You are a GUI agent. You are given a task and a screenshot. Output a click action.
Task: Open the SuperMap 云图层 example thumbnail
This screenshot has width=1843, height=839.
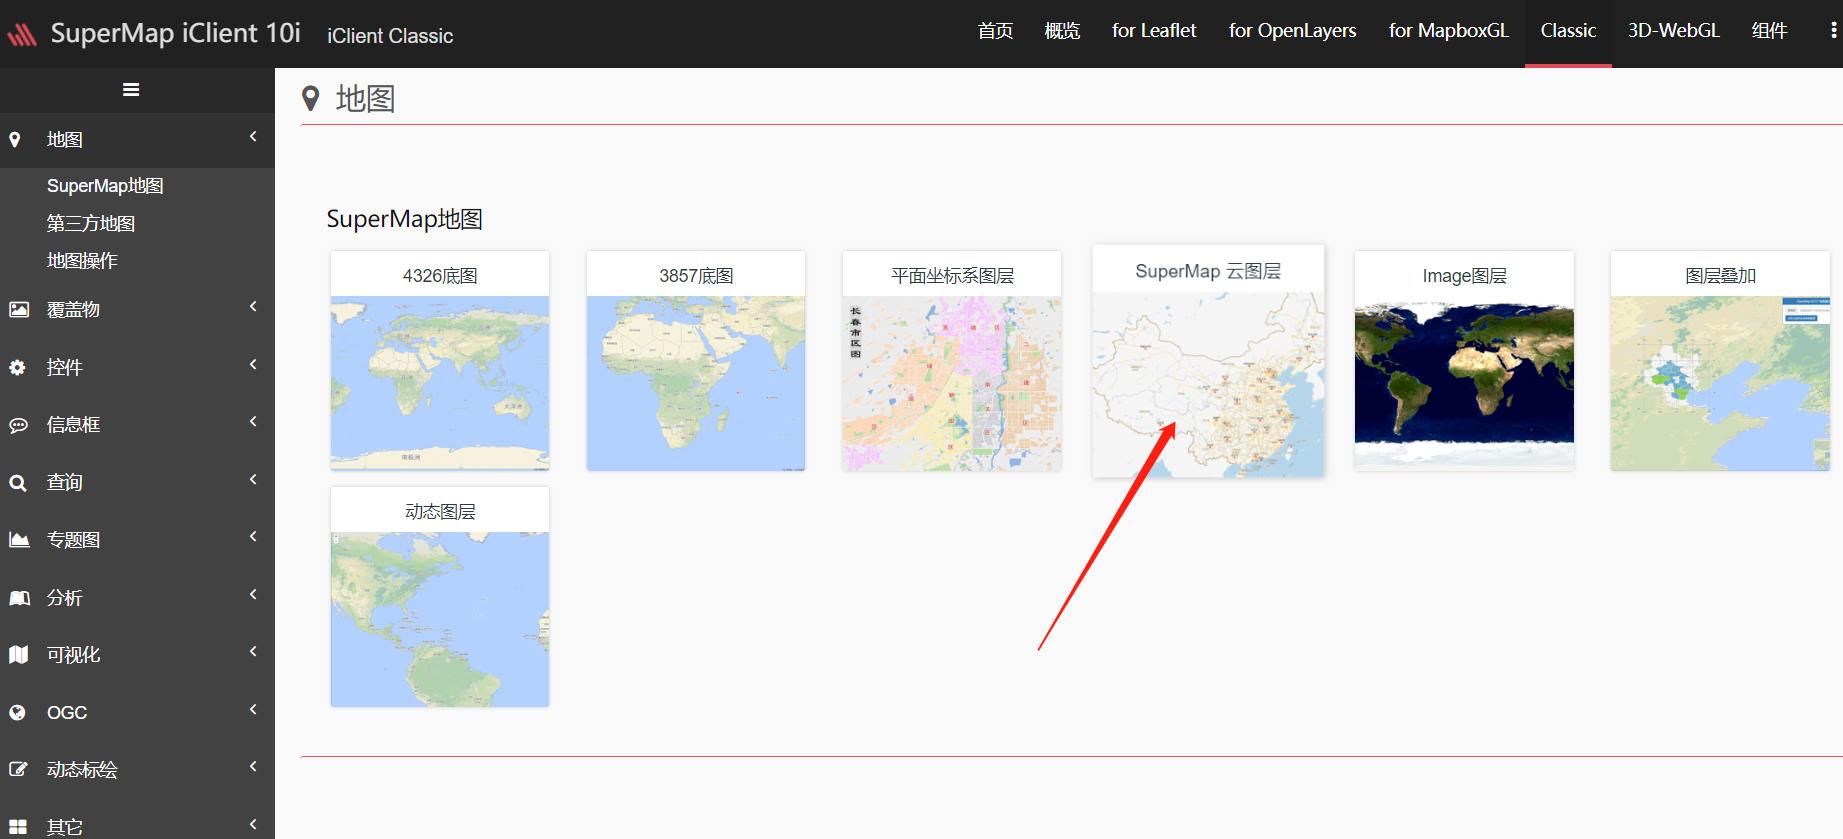1209,384
